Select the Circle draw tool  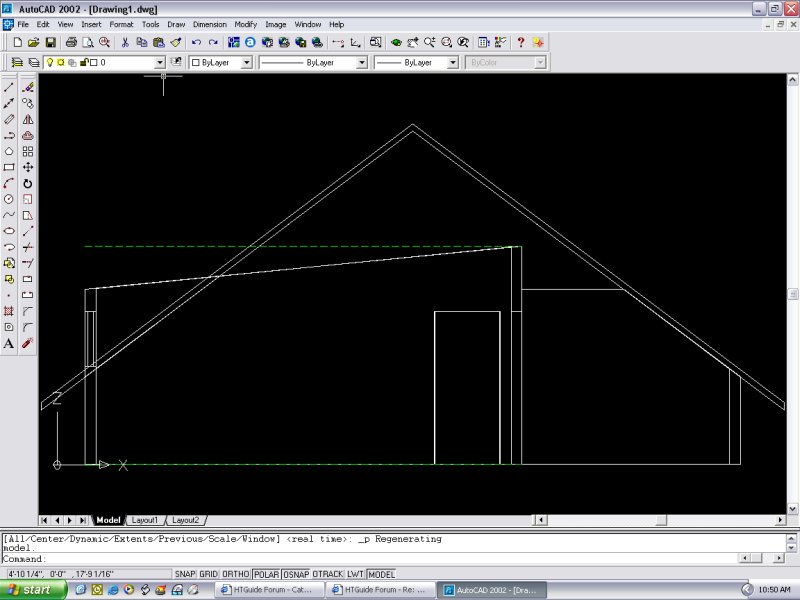click(9, 199)
